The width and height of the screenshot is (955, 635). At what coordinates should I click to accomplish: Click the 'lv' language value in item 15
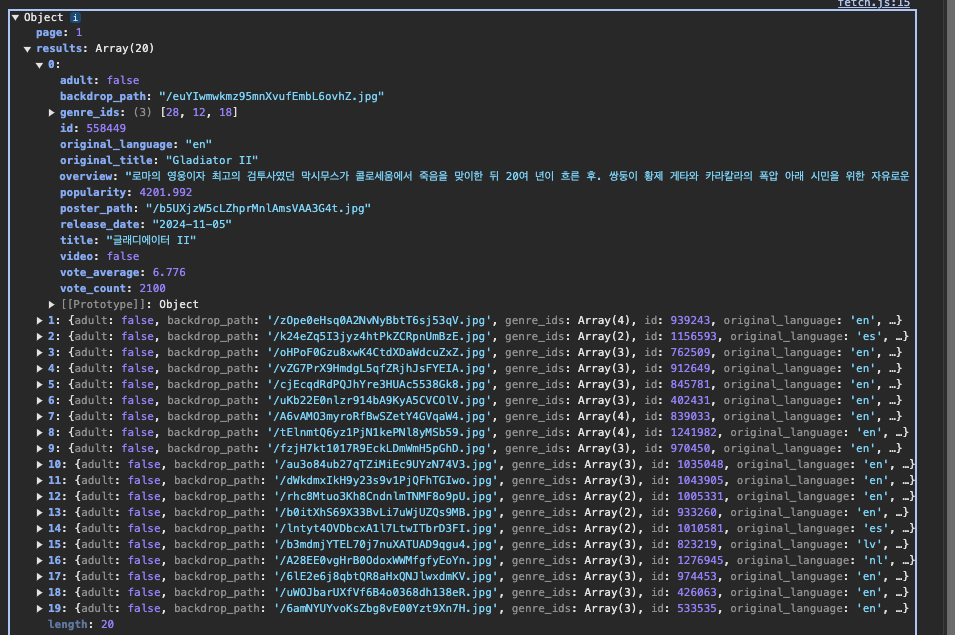(x=870, y=544)
